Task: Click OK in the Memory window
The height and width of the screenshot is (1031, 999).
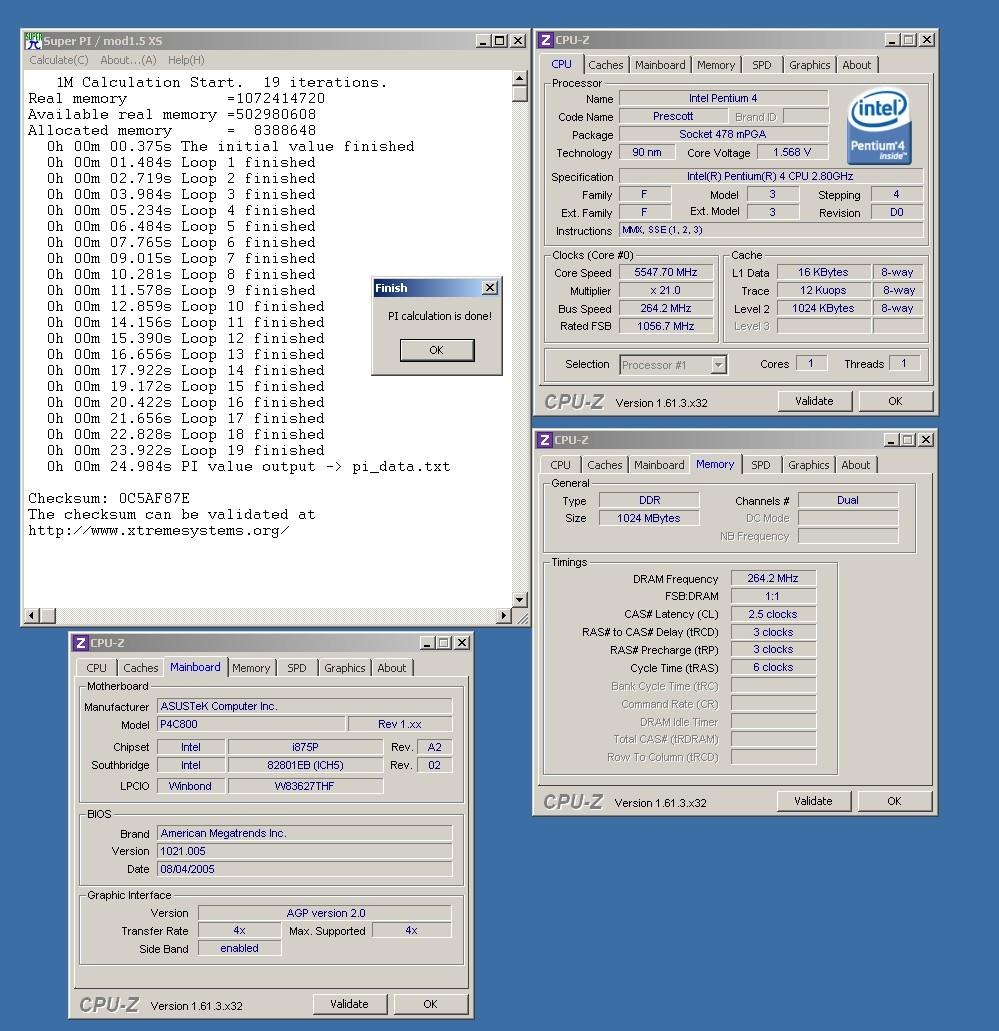Action: click(x=894, y=801)
